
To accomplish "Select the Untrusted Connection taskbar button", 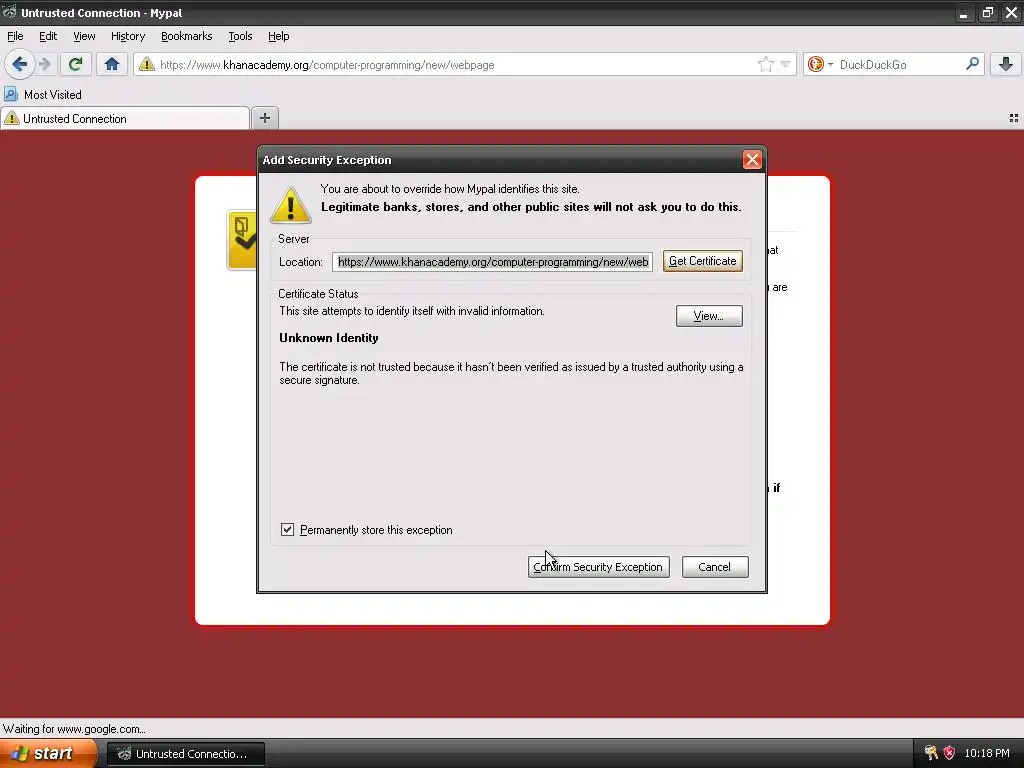I will (185, 754).
